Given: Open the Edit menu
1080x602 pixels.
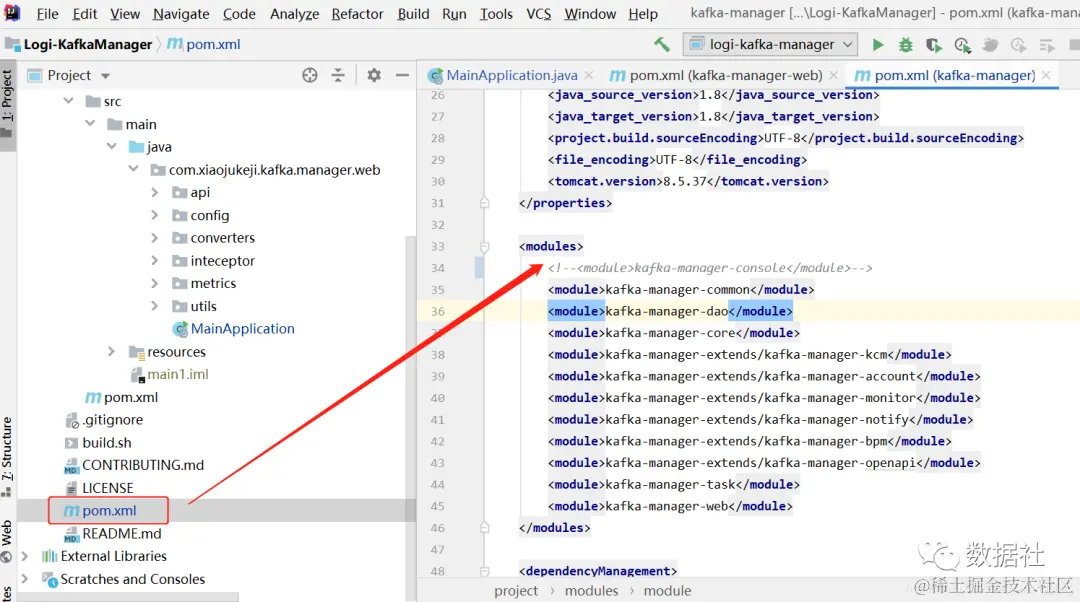Looking at the screenshot, I should pyautogui.click(x=85, y=14).
